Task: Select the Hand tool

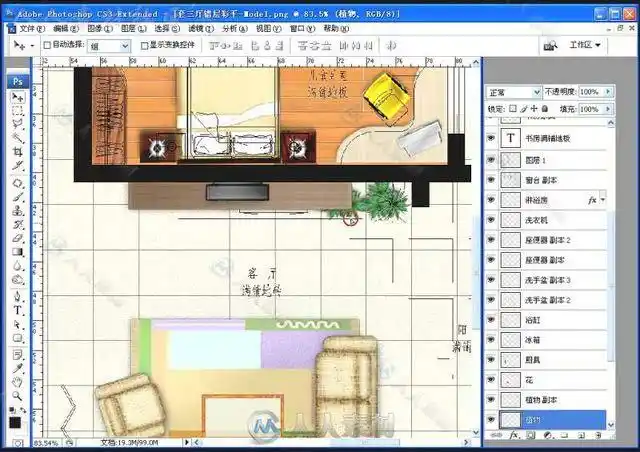Action: point(17,382)
